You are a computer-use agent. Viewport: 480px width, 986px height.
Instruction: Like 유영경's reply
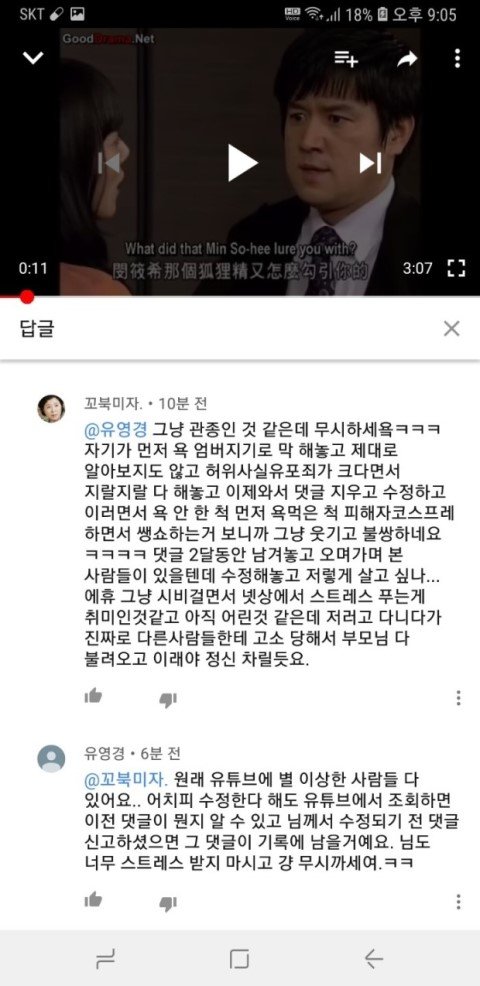[94, 900]
